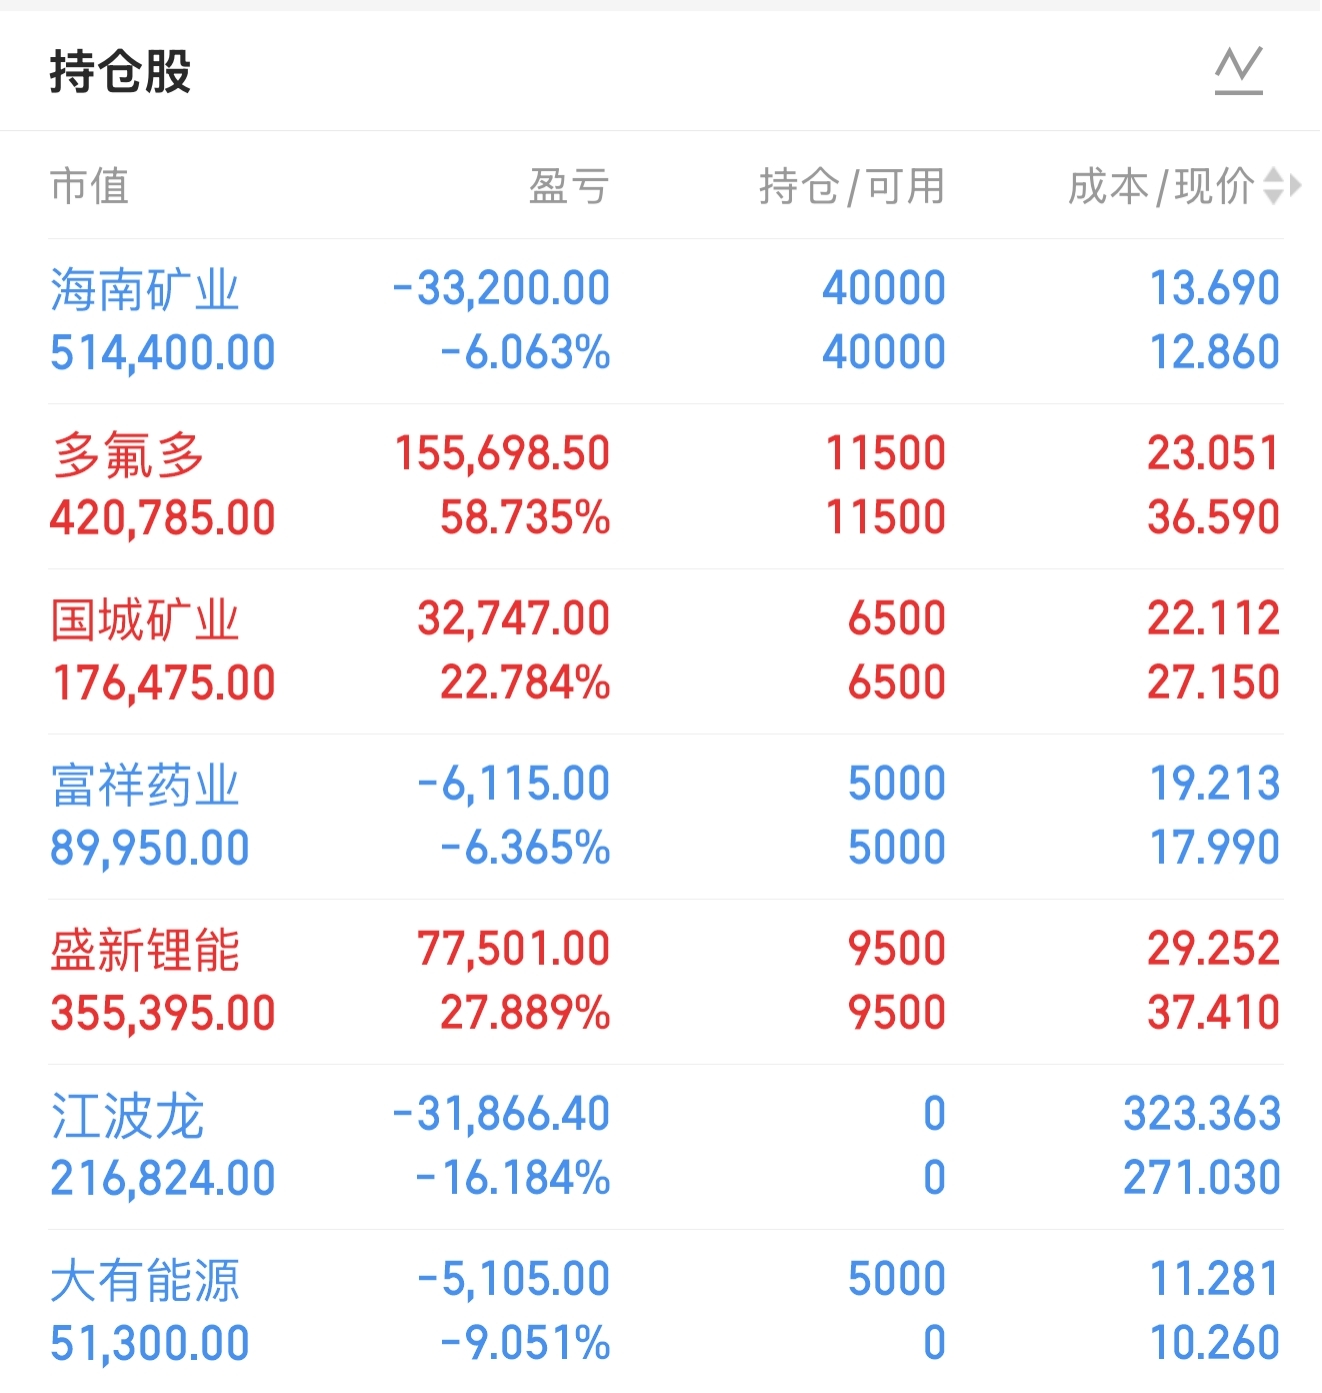Tap the 市值 column header
The width and height of the screenshot is (1322, 1393).
tap(90, 186)
